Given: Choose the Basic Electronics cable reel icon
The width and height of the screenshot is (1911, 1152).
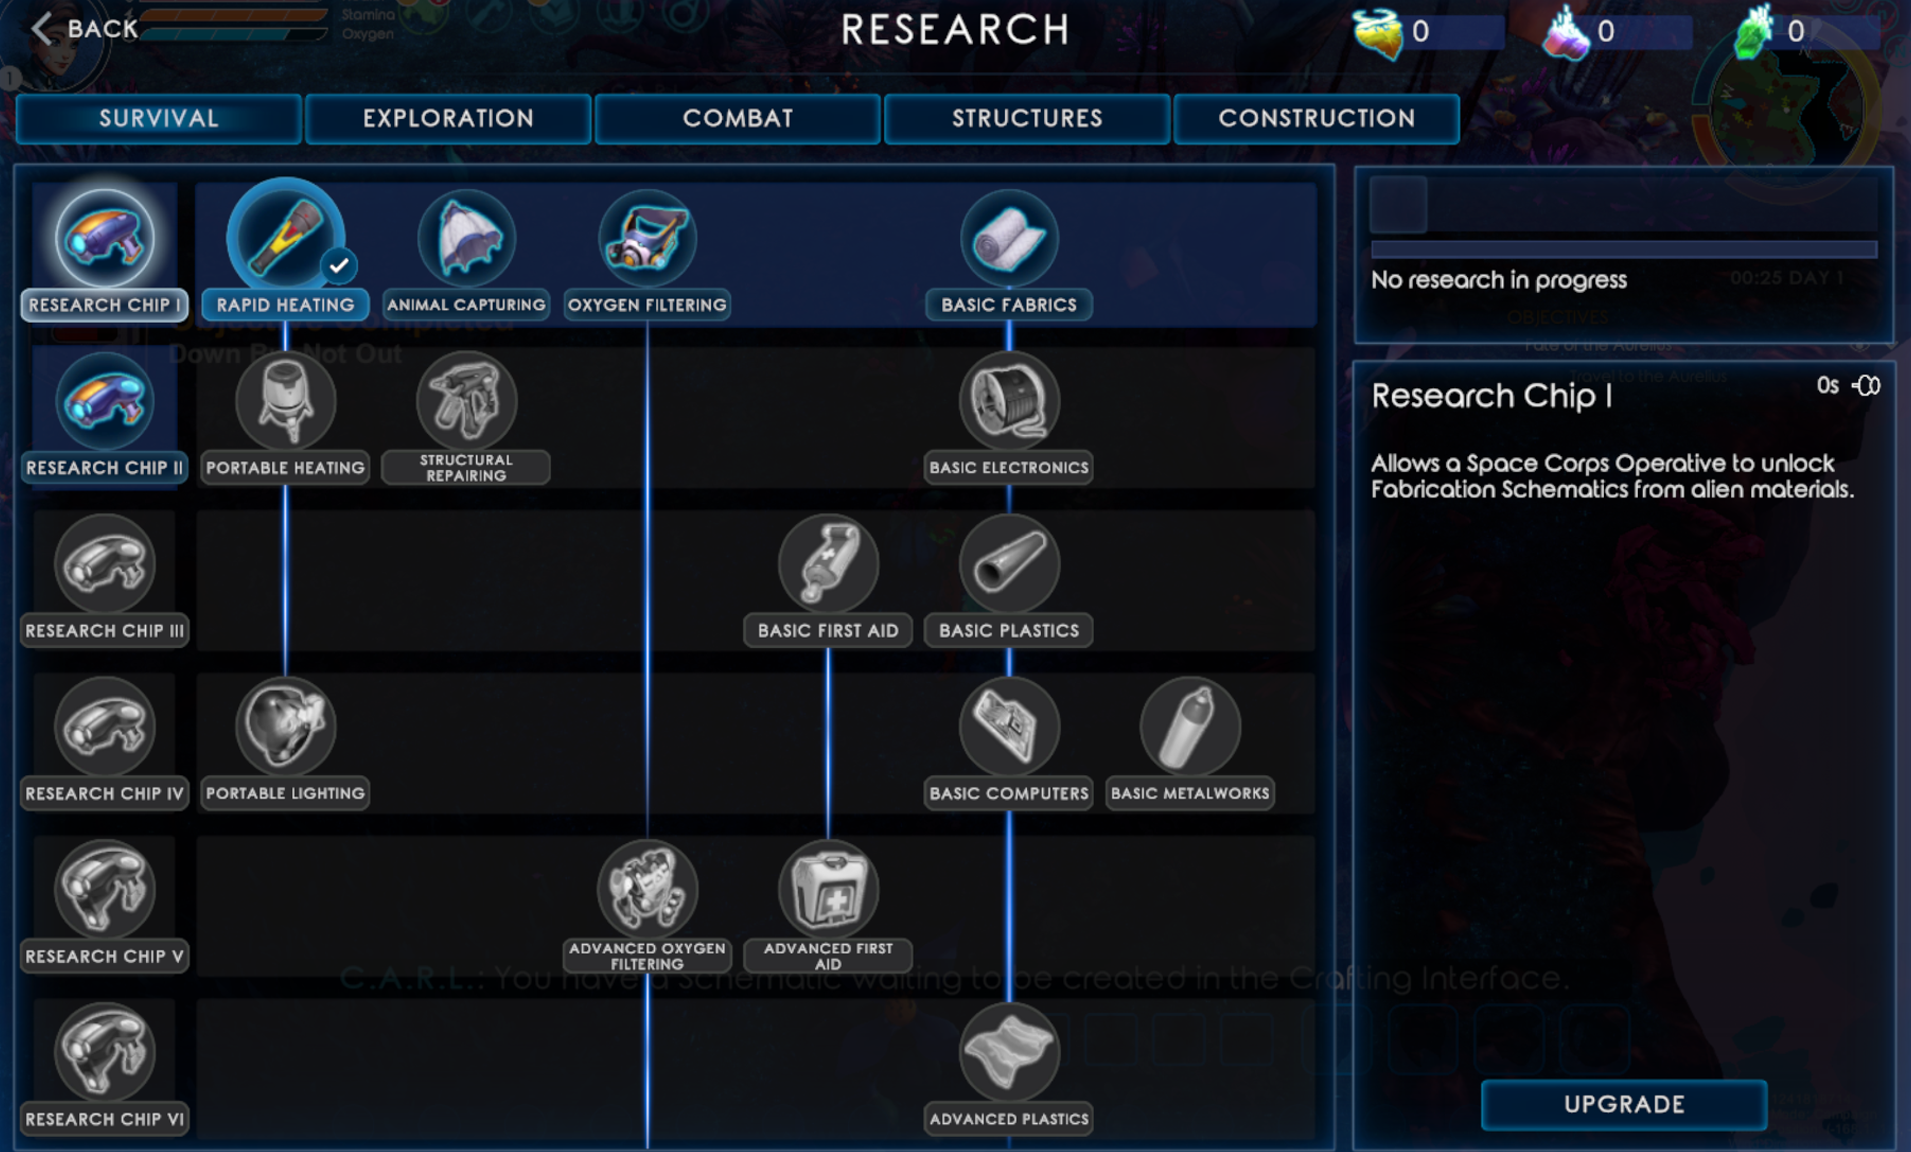Looking at the screenshot, I should click(1009, 401).
